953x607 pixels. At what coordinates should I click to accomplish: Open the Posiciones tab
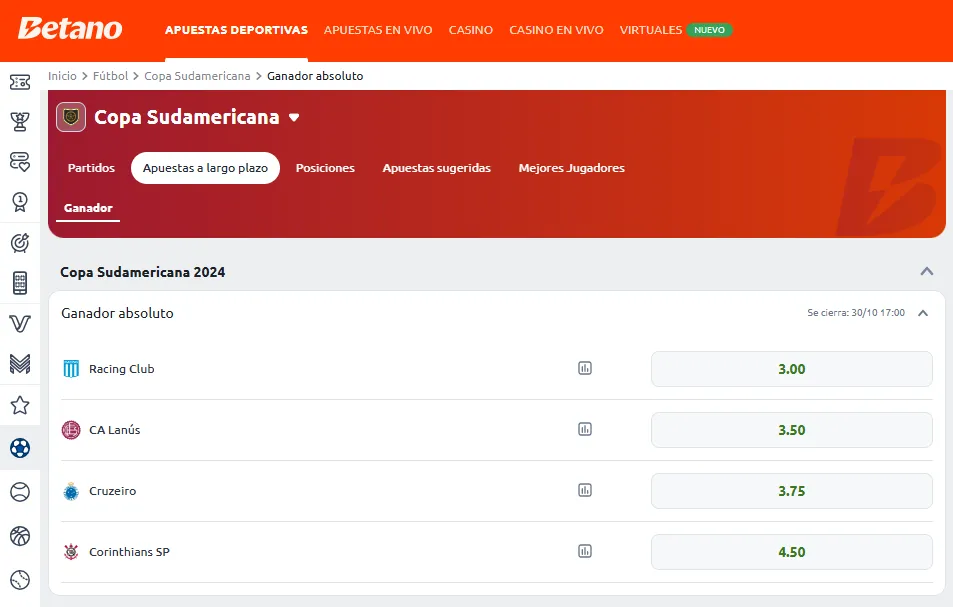(325, 168)
